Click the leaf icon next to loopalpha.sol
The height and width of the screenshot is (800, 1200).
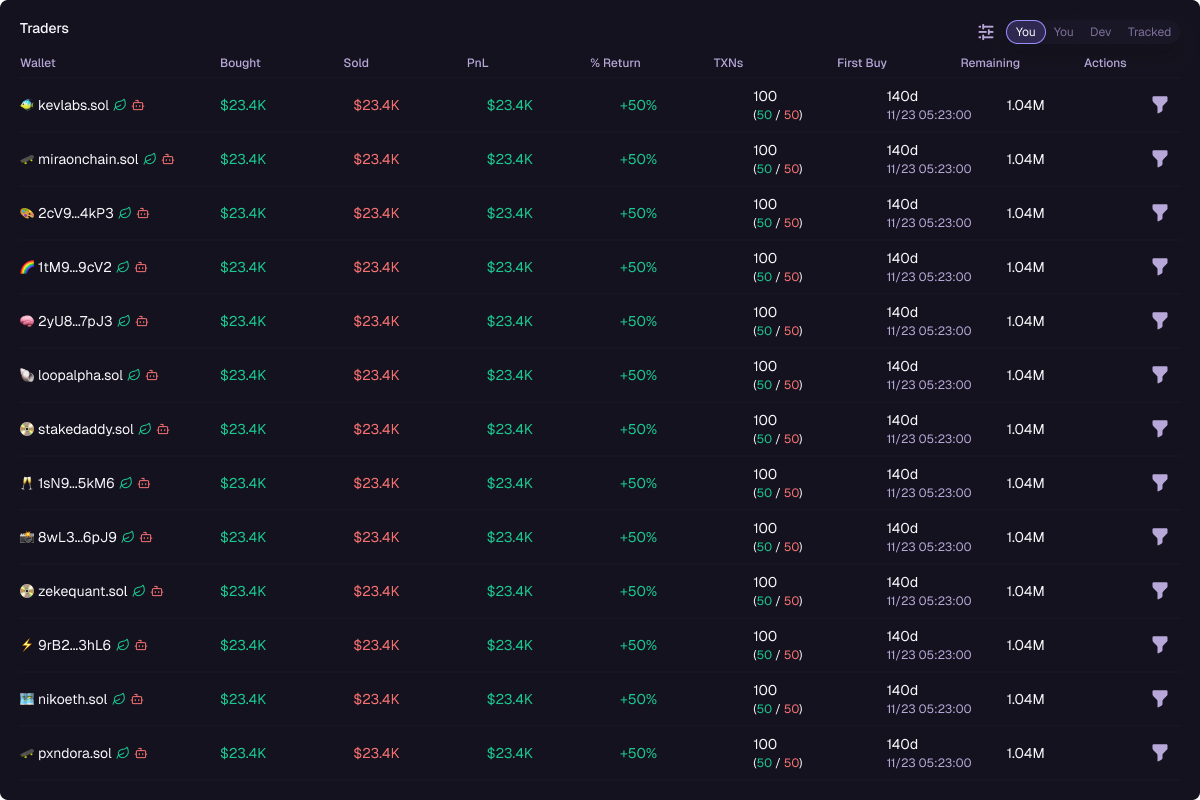(x=134, y=375)
